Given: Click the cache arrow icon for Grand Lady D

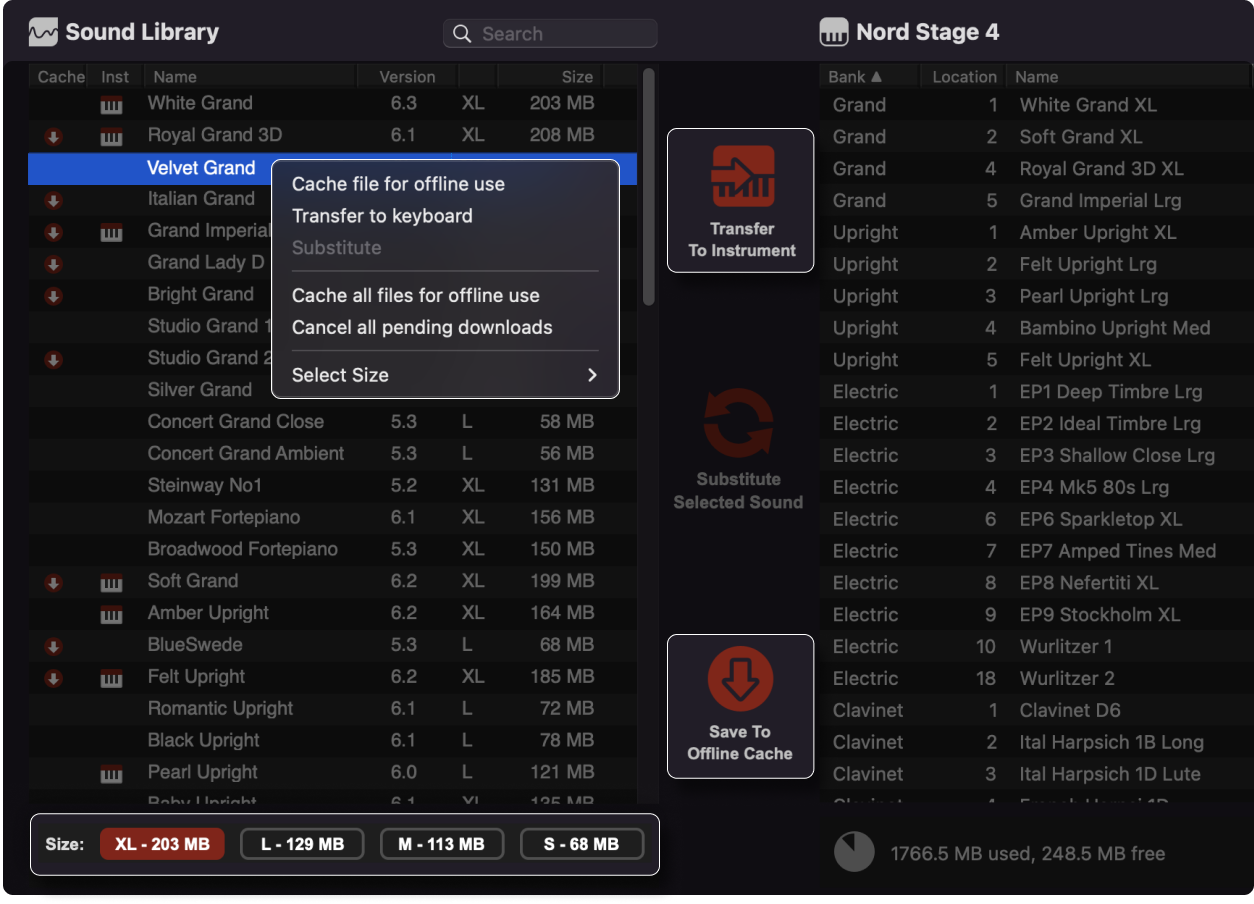Looking at the screenshot, I should [54, 264].
